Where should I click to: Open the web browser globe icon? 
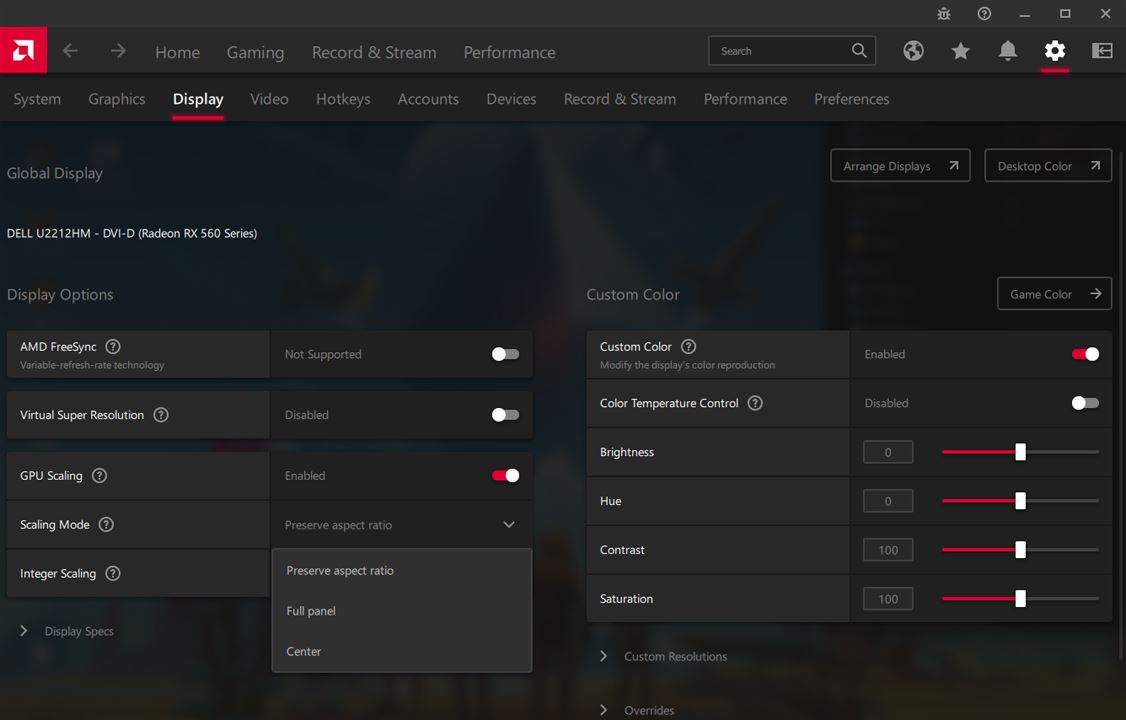click(x=913, y=50)
